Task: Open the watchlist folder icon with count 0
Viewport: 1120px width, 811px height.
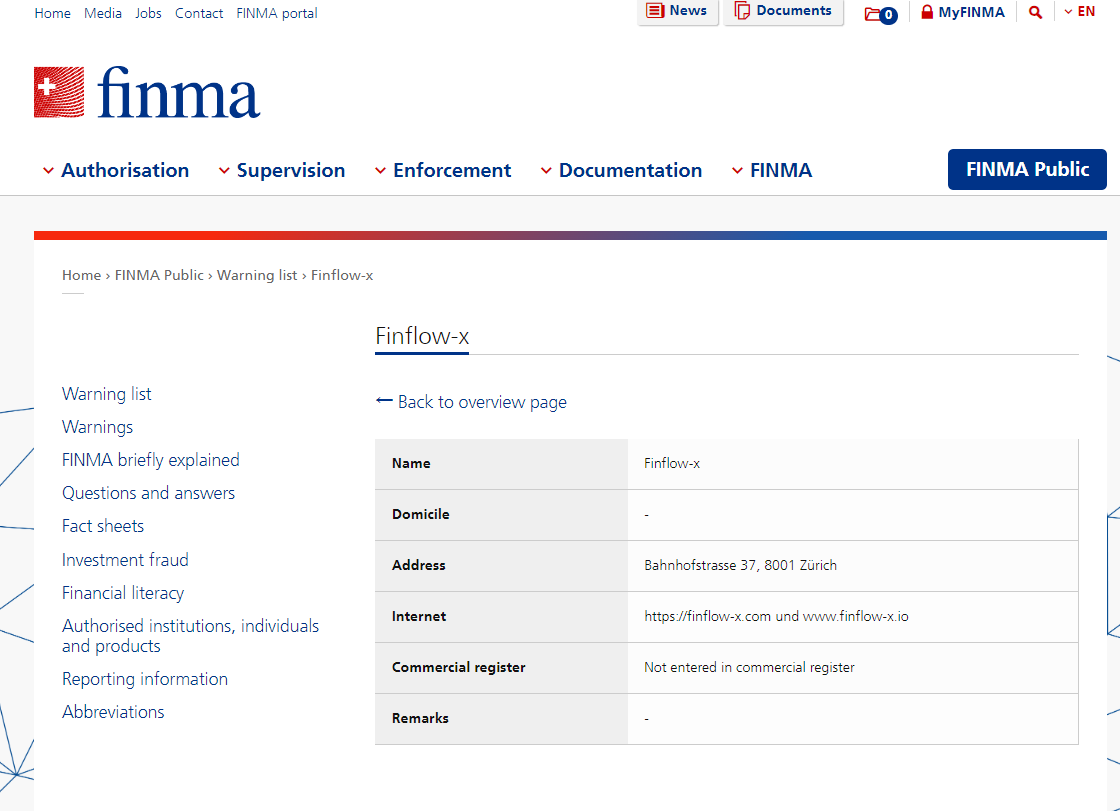Action: pos(880,14)
